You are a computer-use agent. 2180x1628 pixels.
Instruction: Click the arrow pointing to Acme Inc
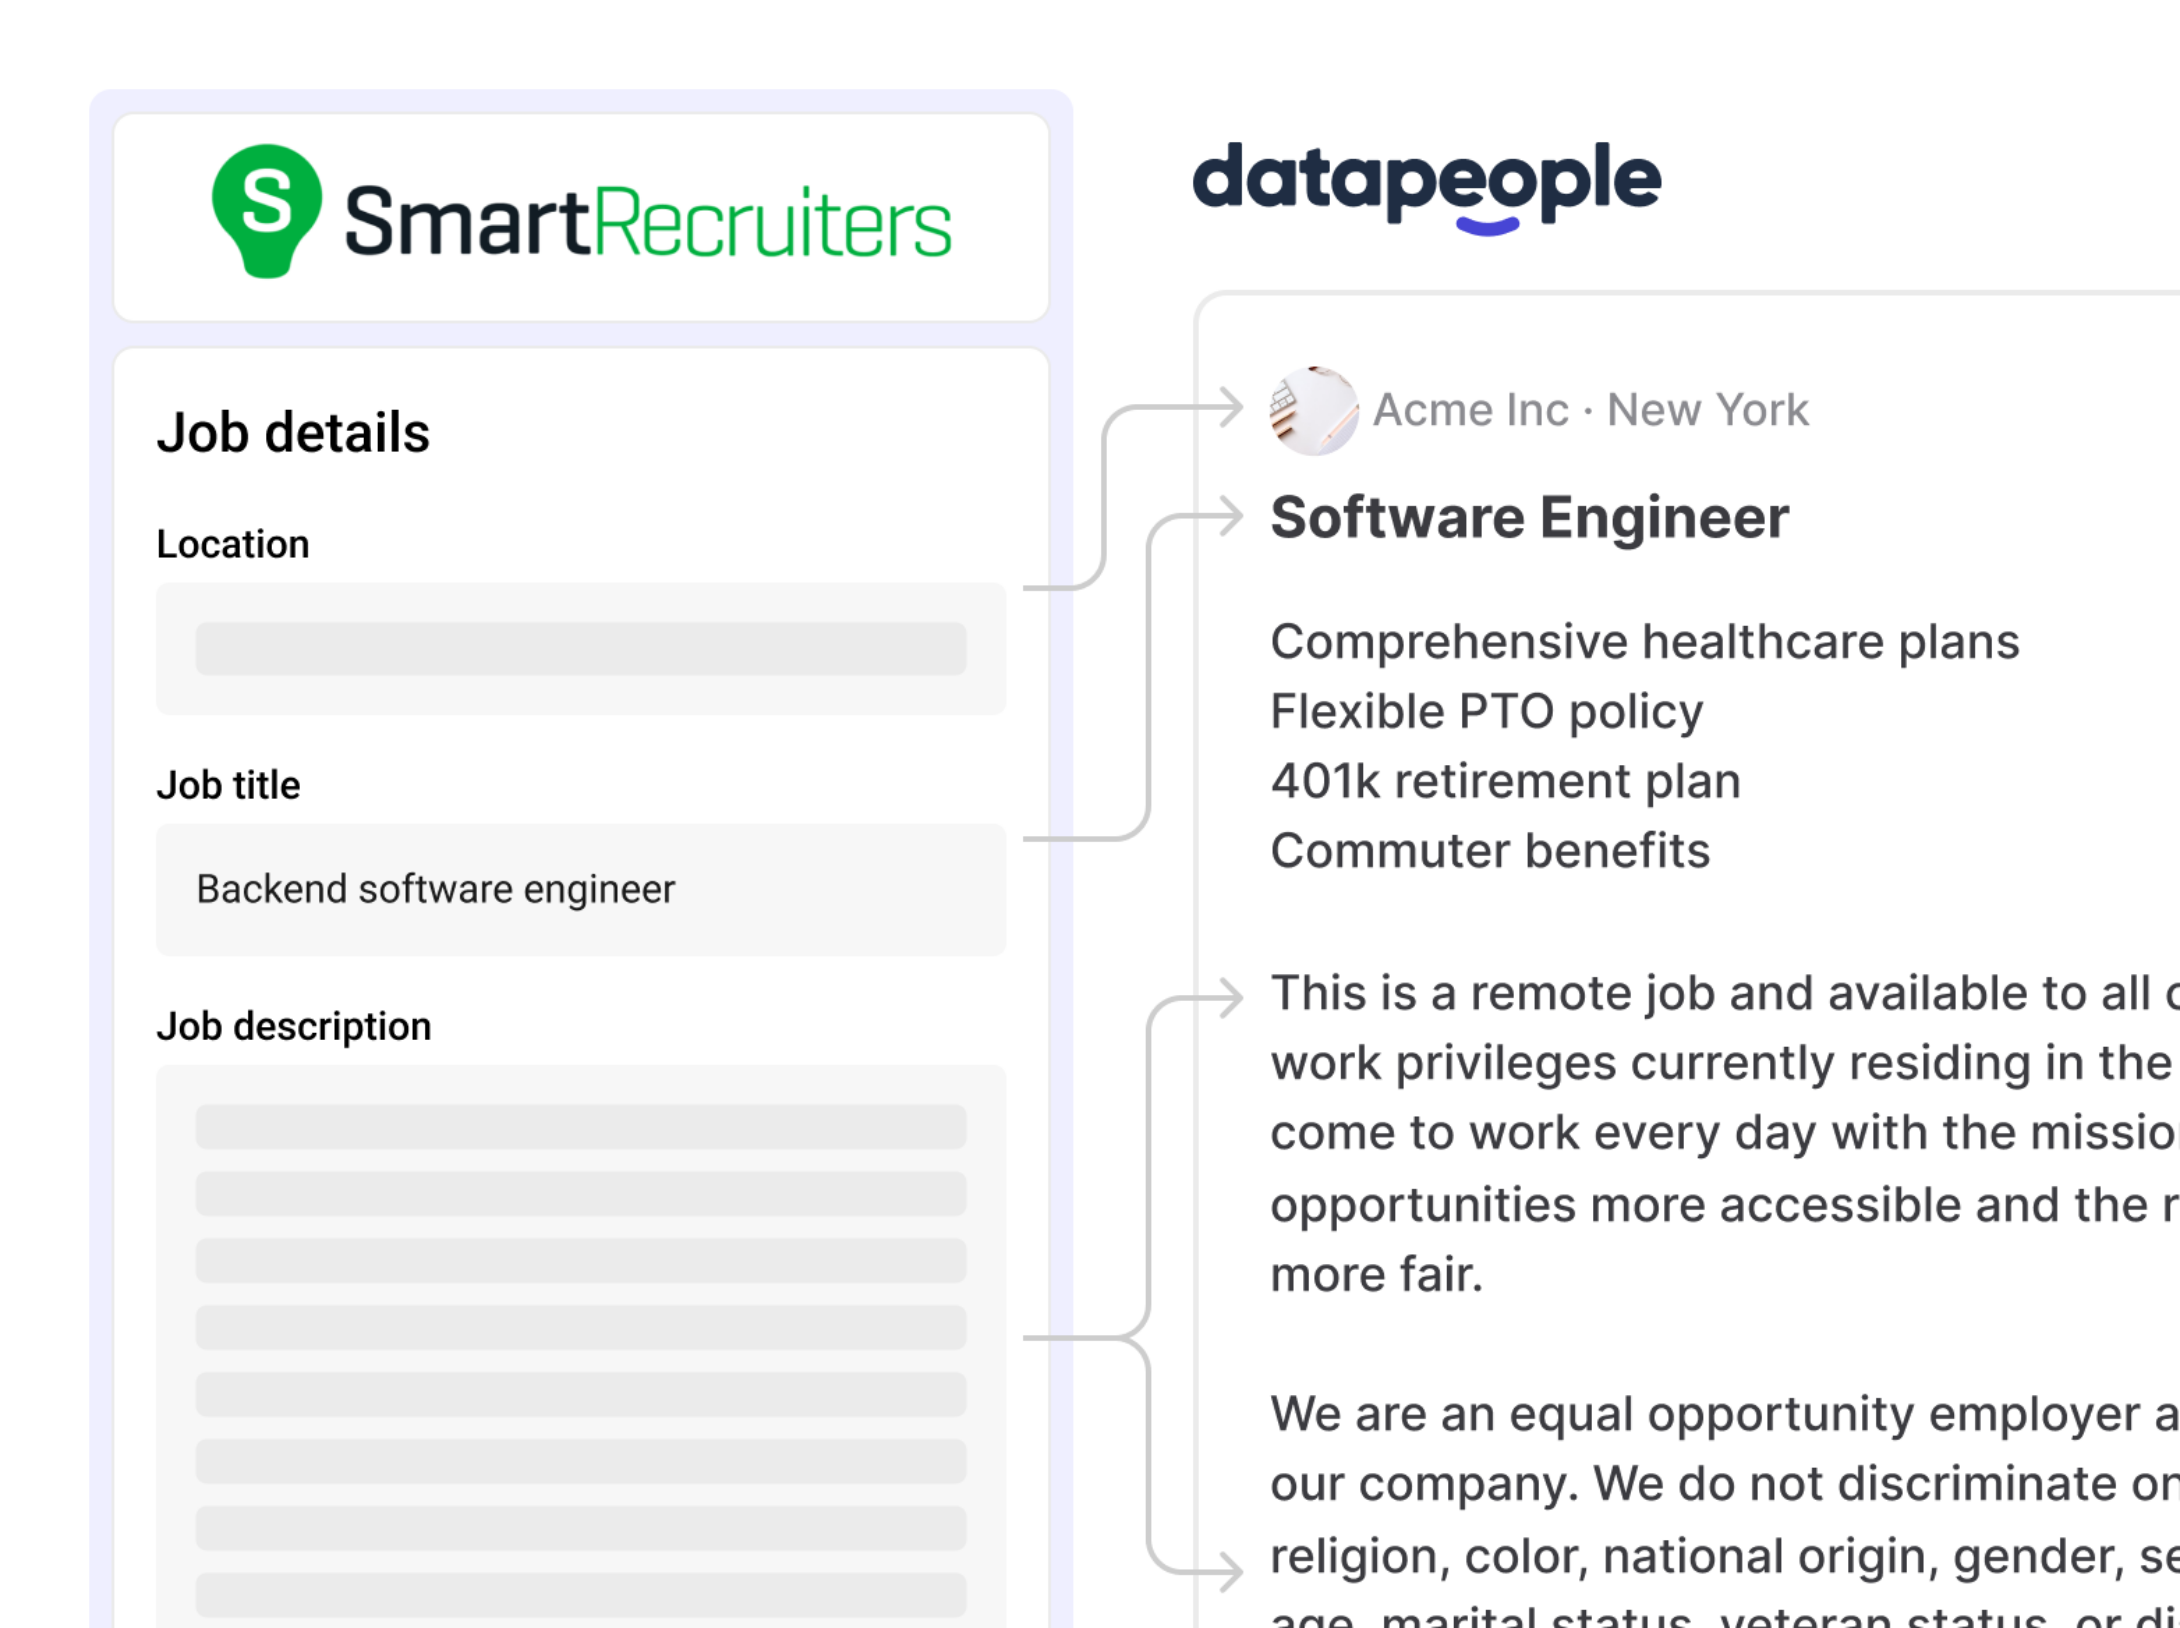(x=1228, y=407)
